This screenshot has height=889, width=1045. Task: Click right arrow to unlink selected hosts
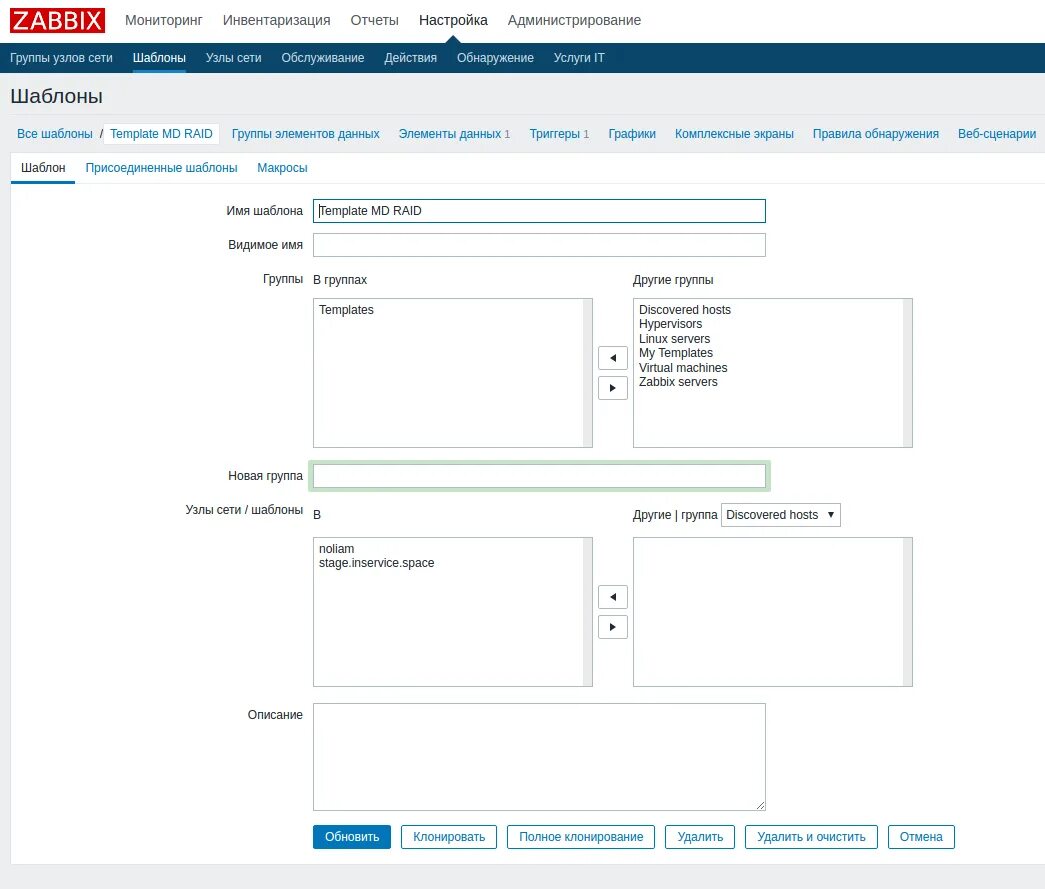pyautogui.click(x=612, y=626)
